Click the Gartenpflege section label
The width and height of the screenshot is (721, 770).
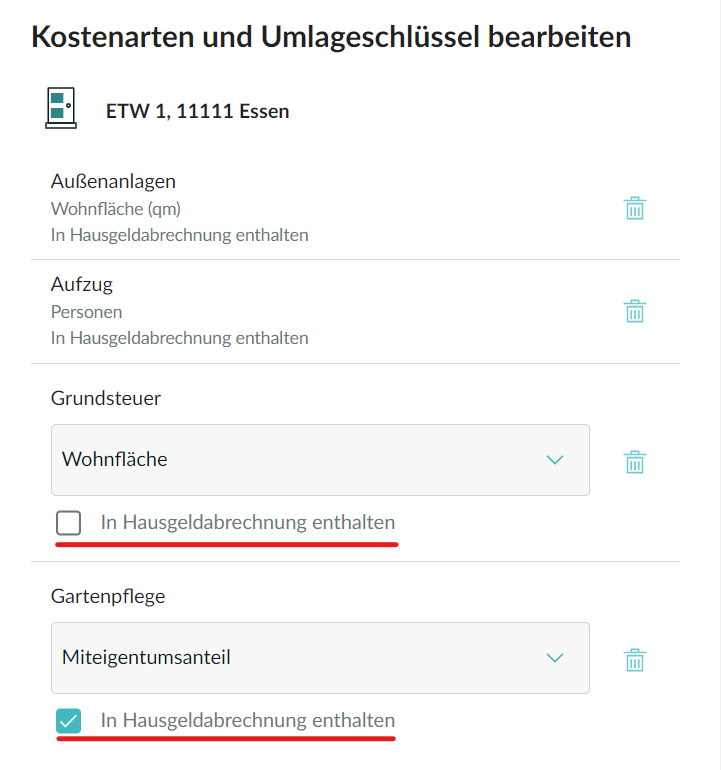coord(108,596)
